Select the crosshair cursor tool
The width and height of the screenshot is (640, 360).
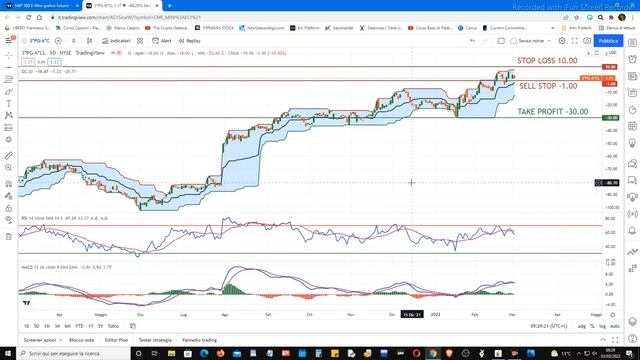tap(9, 56)
